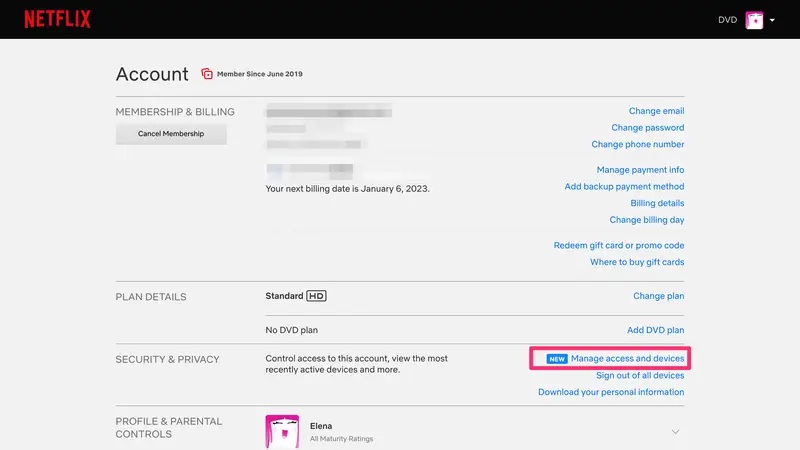The height and width of the screenshot is (450, 800).
Task: Click the Netflix logo
Action: tap(57, 19)
